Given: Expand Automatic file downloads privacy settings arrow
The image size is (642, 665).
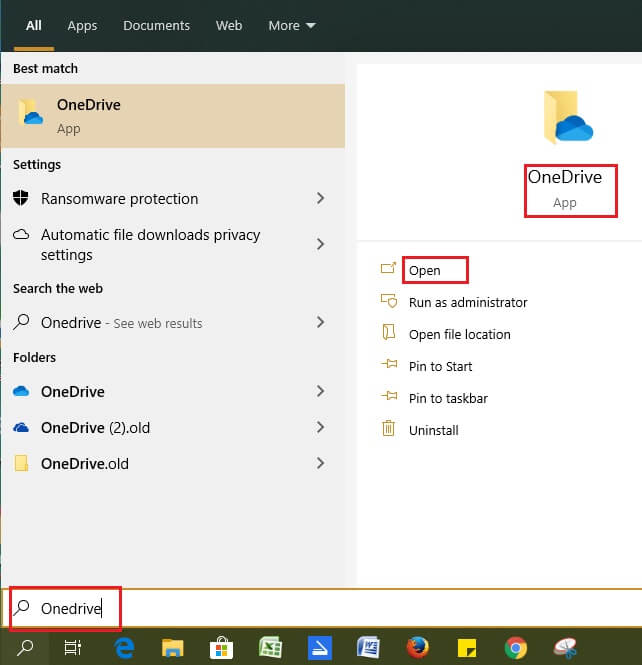Looking at the screenshot, I should (321, 244).
